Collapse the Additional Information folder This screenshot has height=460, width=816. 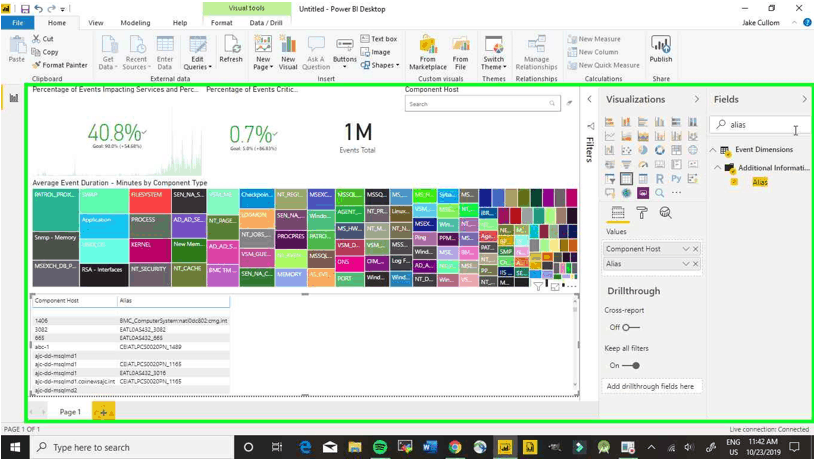point(718,168)
